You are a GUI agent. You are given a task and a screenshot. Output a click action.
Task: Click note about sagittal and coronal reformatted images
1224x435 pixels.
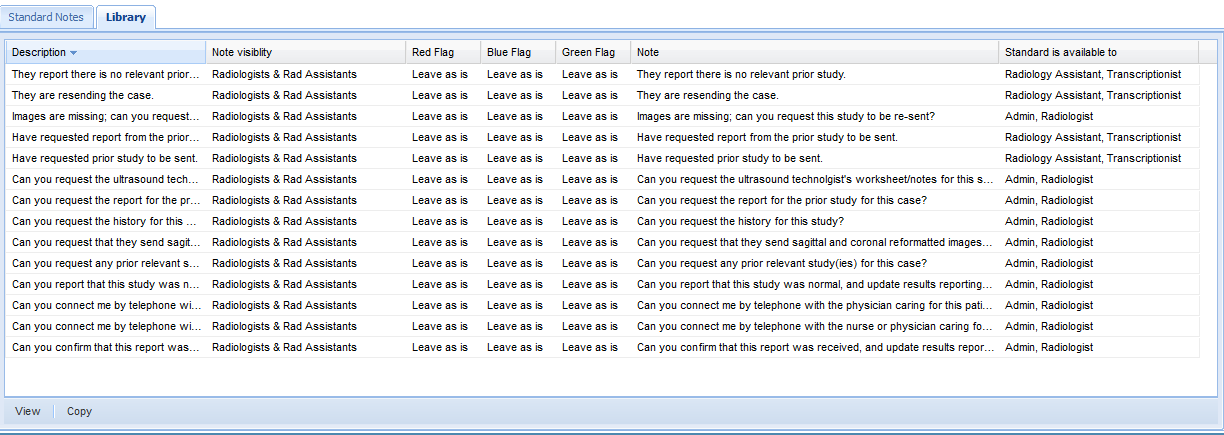pyautogui.click(x=814, y=242)
